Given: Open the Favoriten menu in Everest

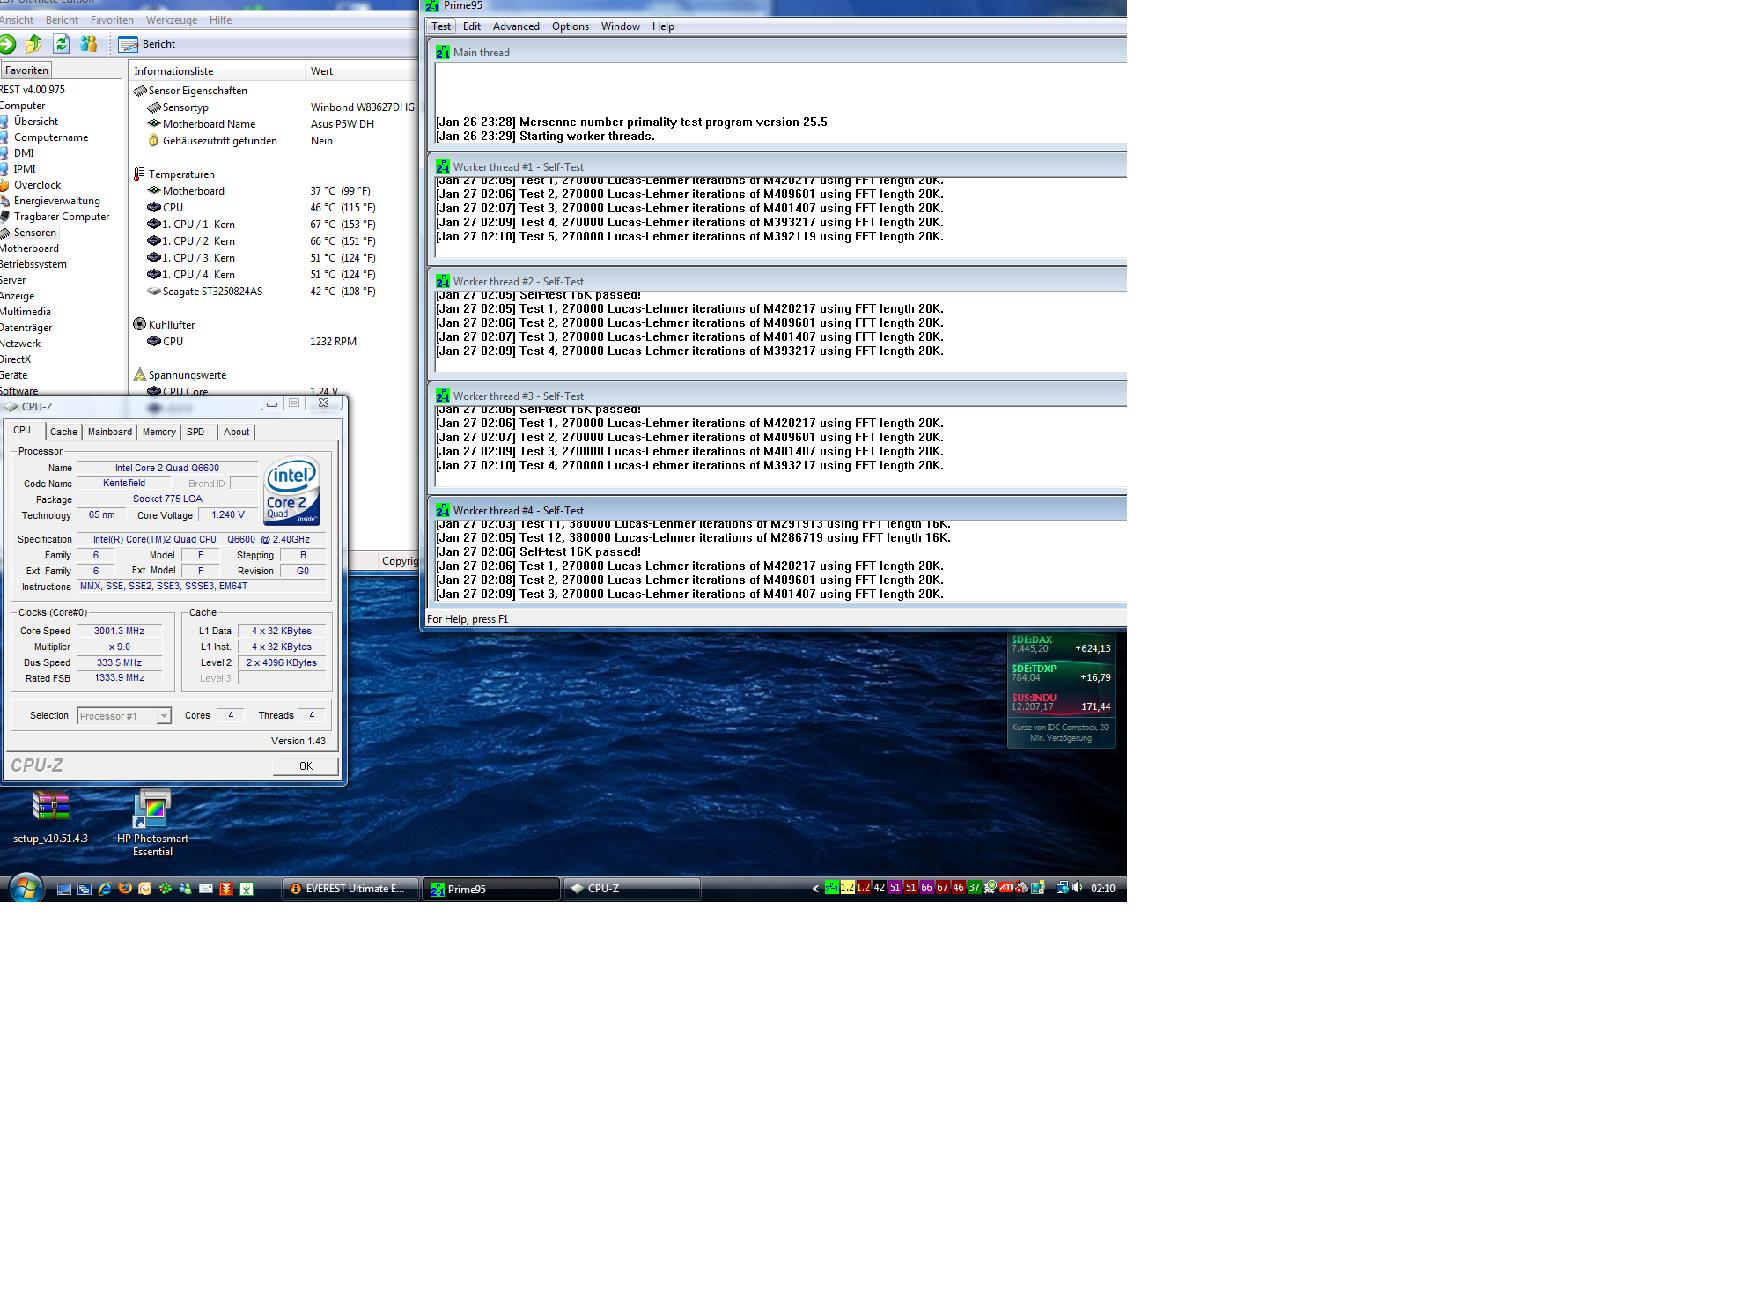Looking at the screenshot, I should tap(112, 20).
